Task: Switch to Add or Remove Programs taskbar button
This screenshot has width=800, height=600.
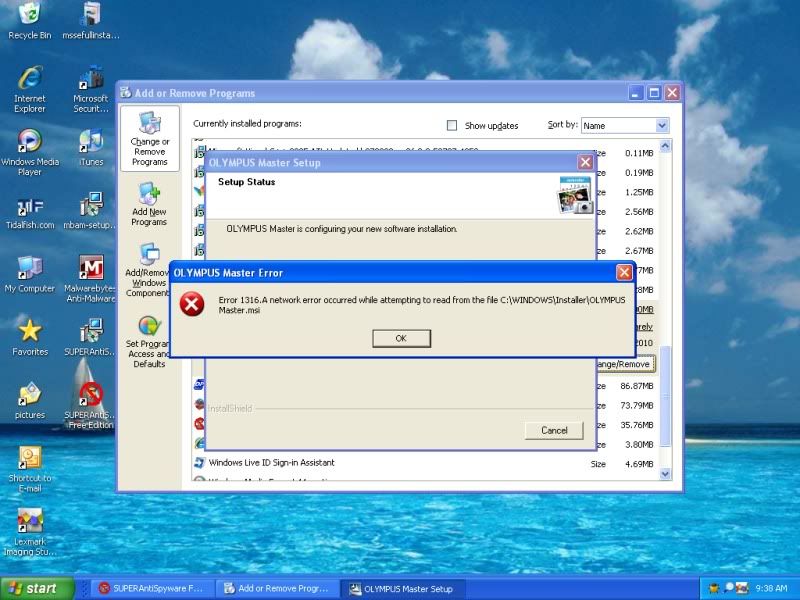Action: [278, 588]
